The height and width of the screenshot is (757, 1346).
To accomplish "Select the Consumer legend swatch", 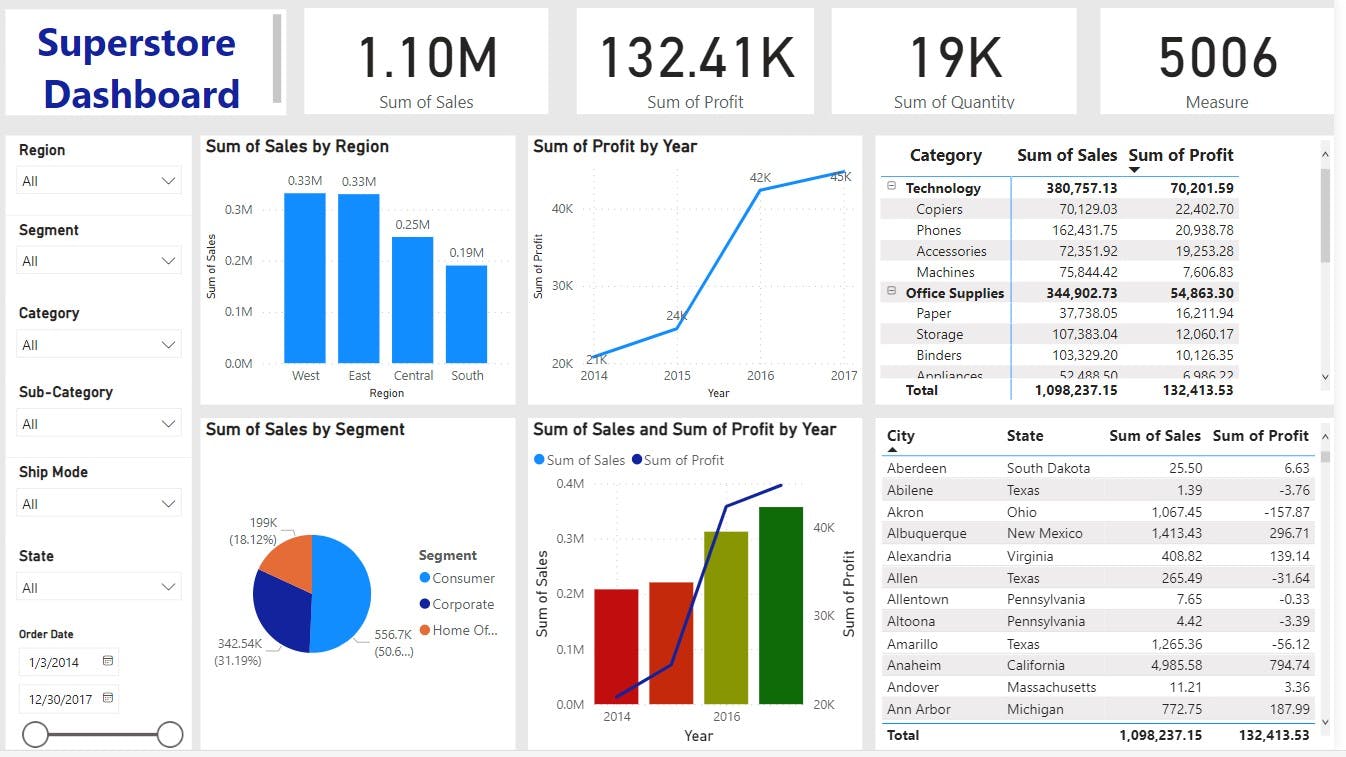I will [425, 578].
